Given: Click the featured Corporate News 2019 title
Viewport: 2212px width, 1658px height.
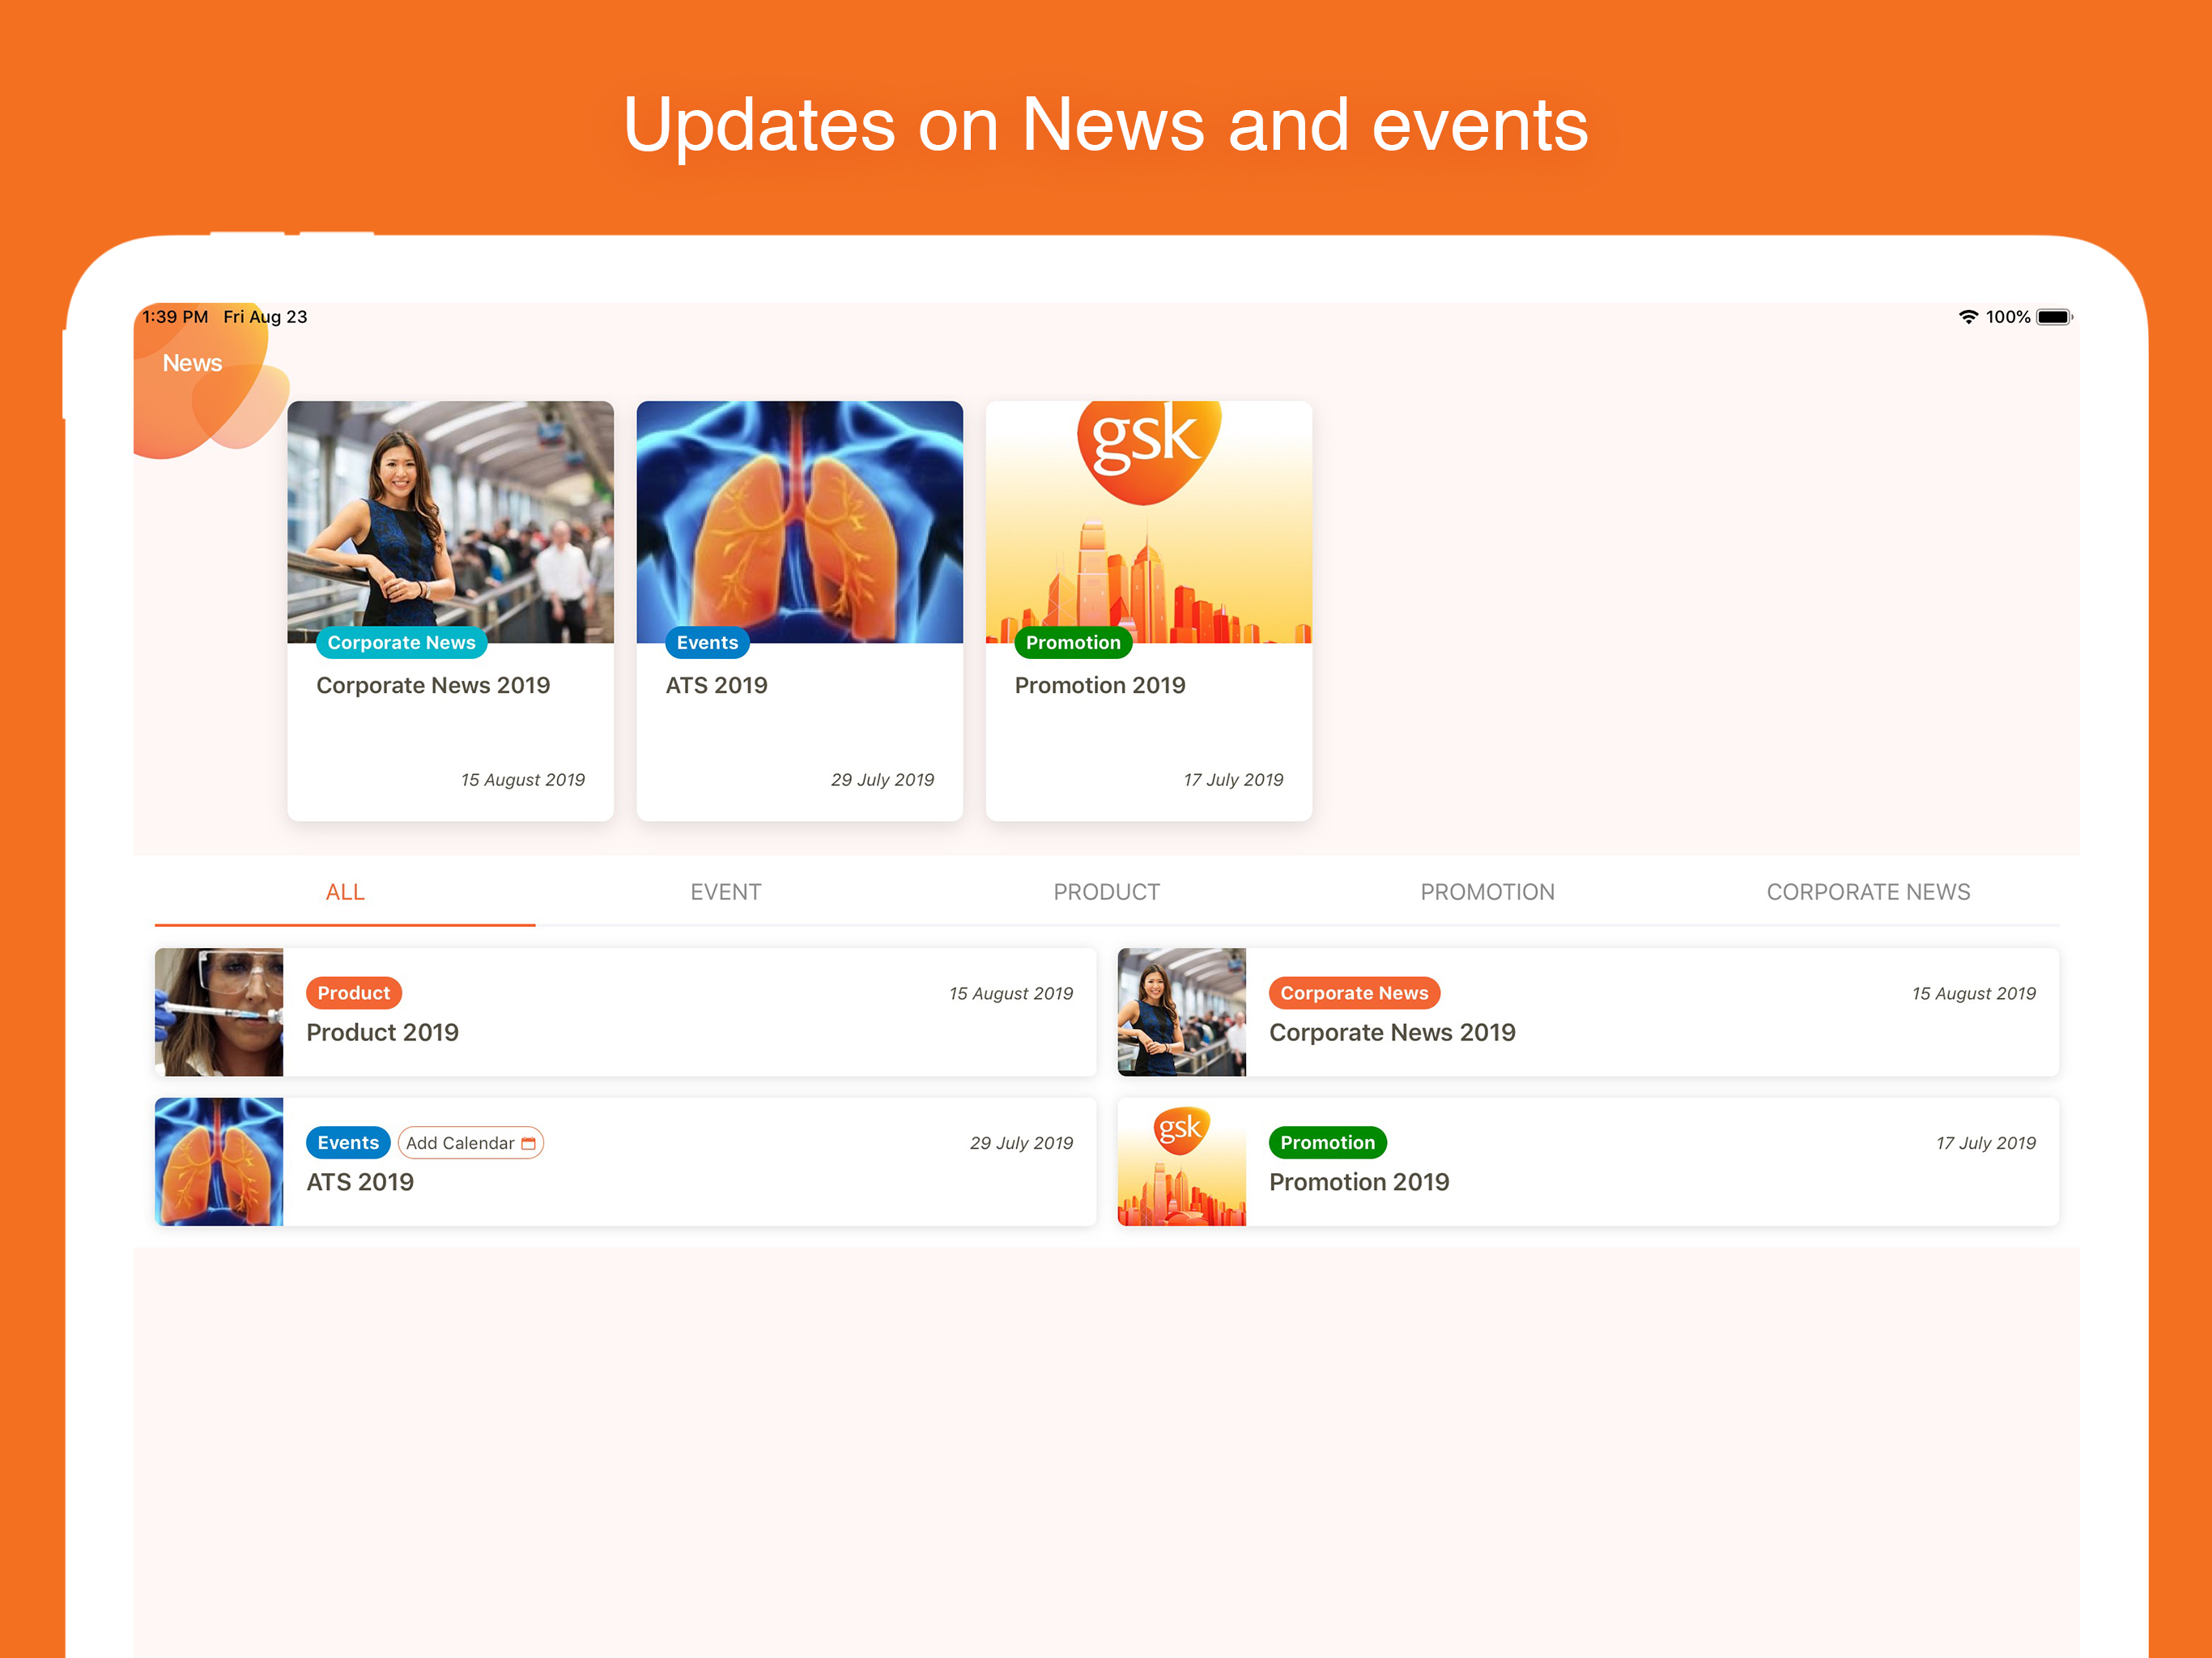Looking at the screenshot, I should (433, 686).
